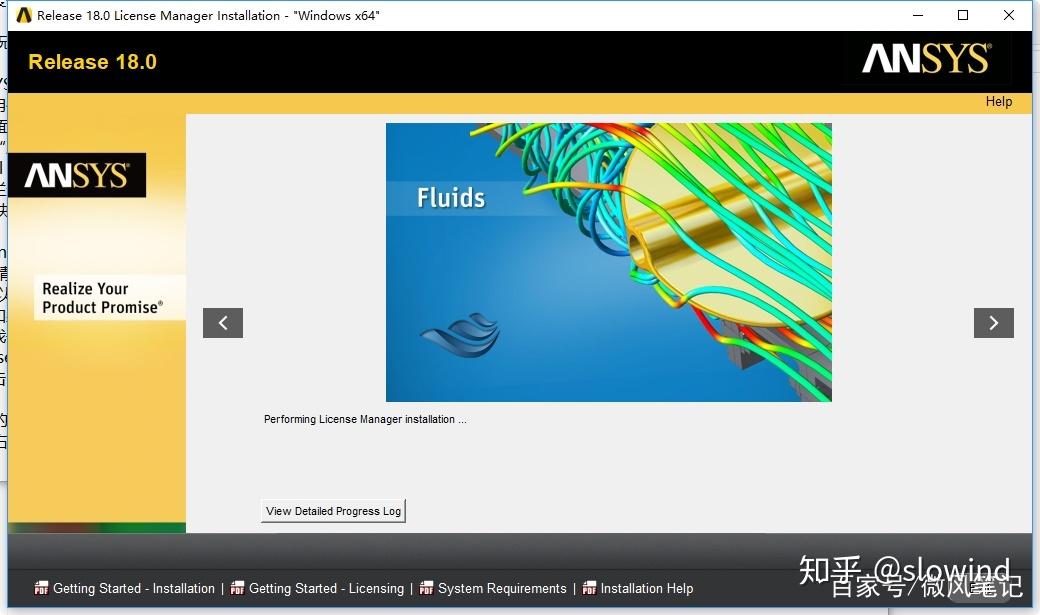The height and width of the screenshot is (615, 1040).
Task: Click the ANSYS logo on the left sidebar
Action: pos(78,174)
